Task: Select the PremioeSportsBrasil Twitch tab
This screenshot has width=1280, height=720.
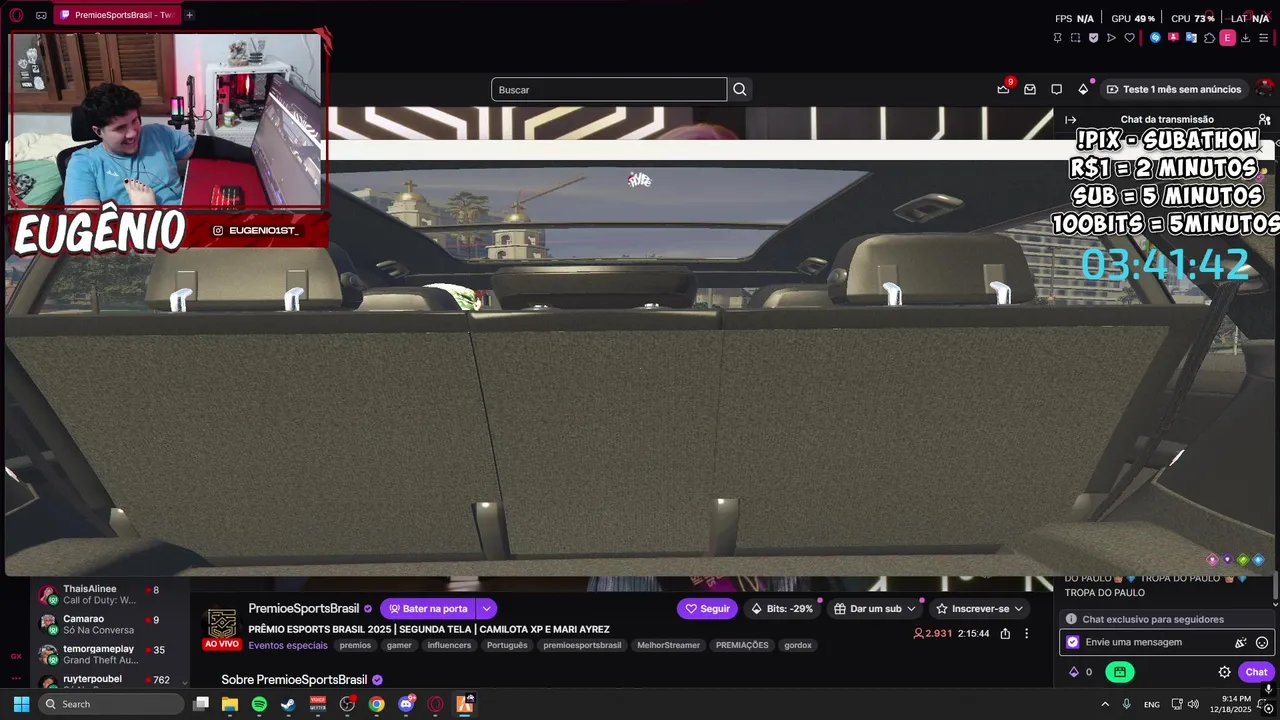Action: tap(116, 15)
